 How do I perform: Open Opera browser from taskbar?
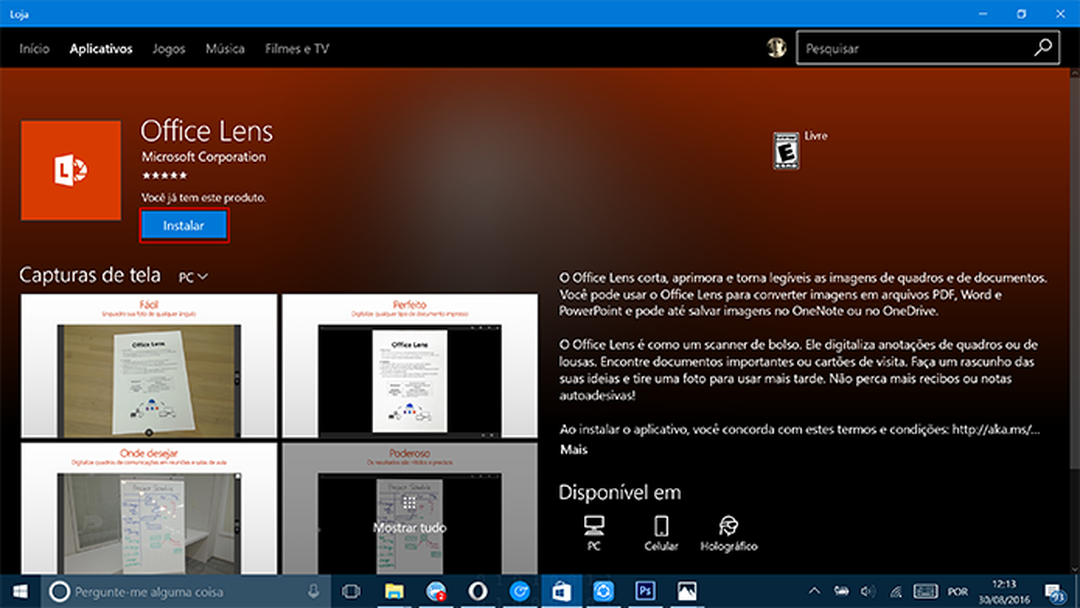(x=478, y=591)
